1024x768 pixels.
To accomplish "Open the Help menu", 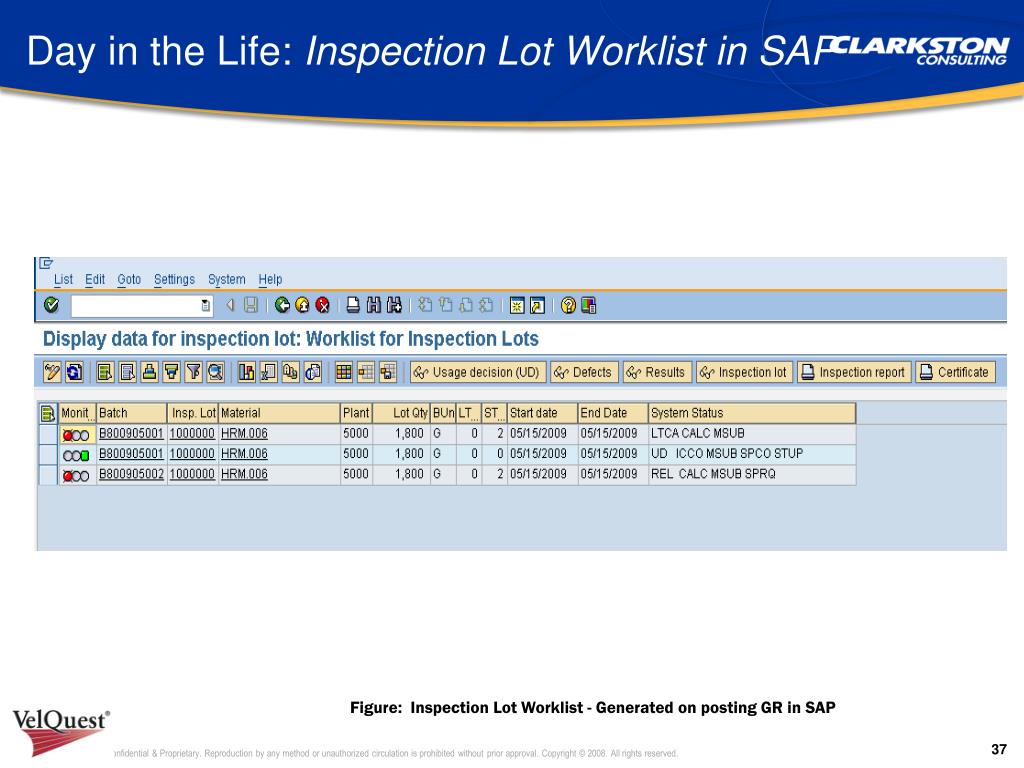I will pos(270,280).
